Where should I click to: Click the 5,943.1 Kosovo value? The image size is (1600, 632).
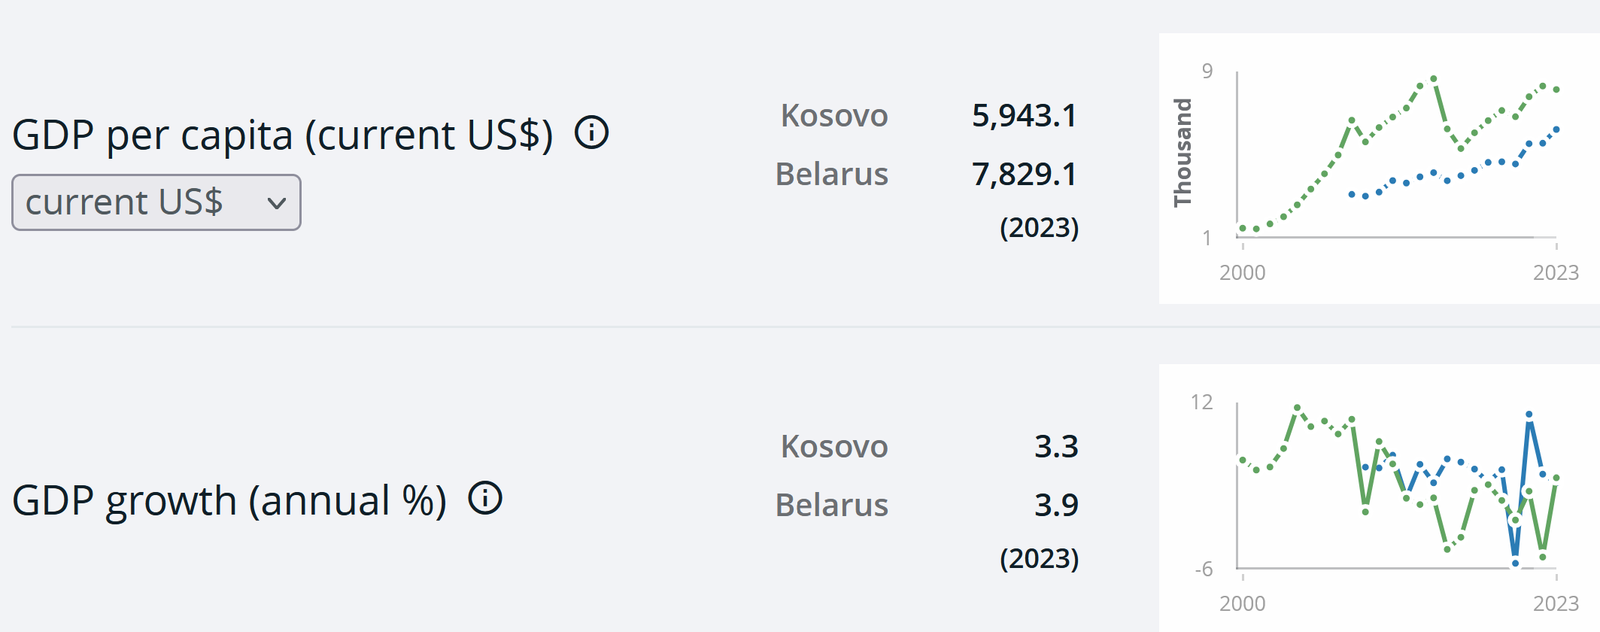point(1024,116)
